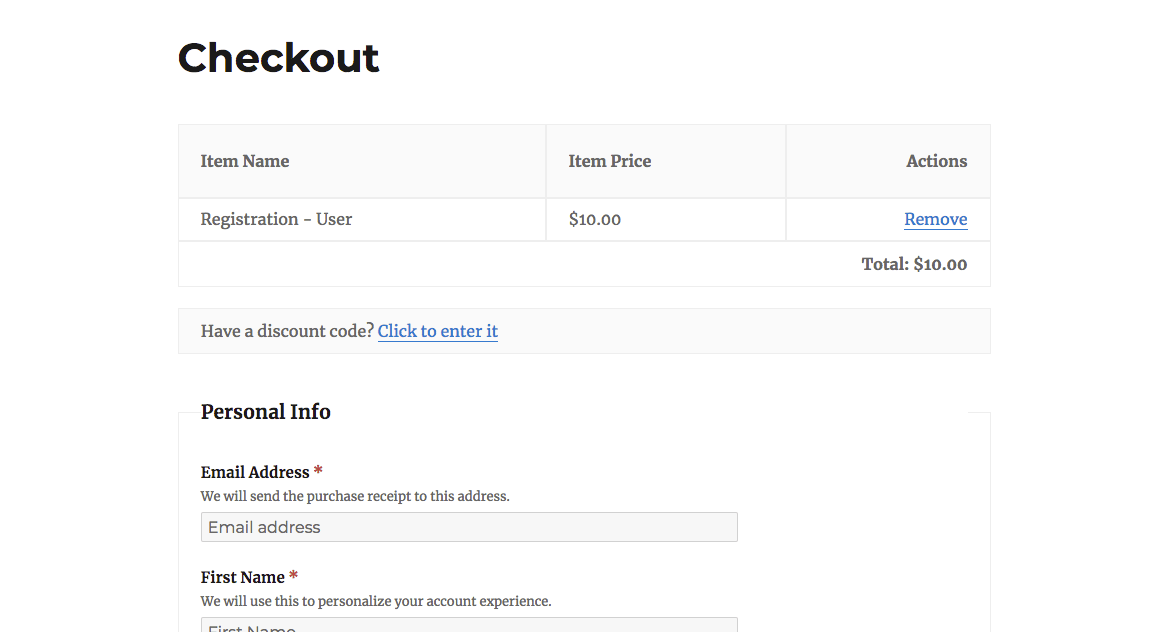Click the account personalization helper text
The height and width of the screenshot is (632, 1166).
[376, 601]
